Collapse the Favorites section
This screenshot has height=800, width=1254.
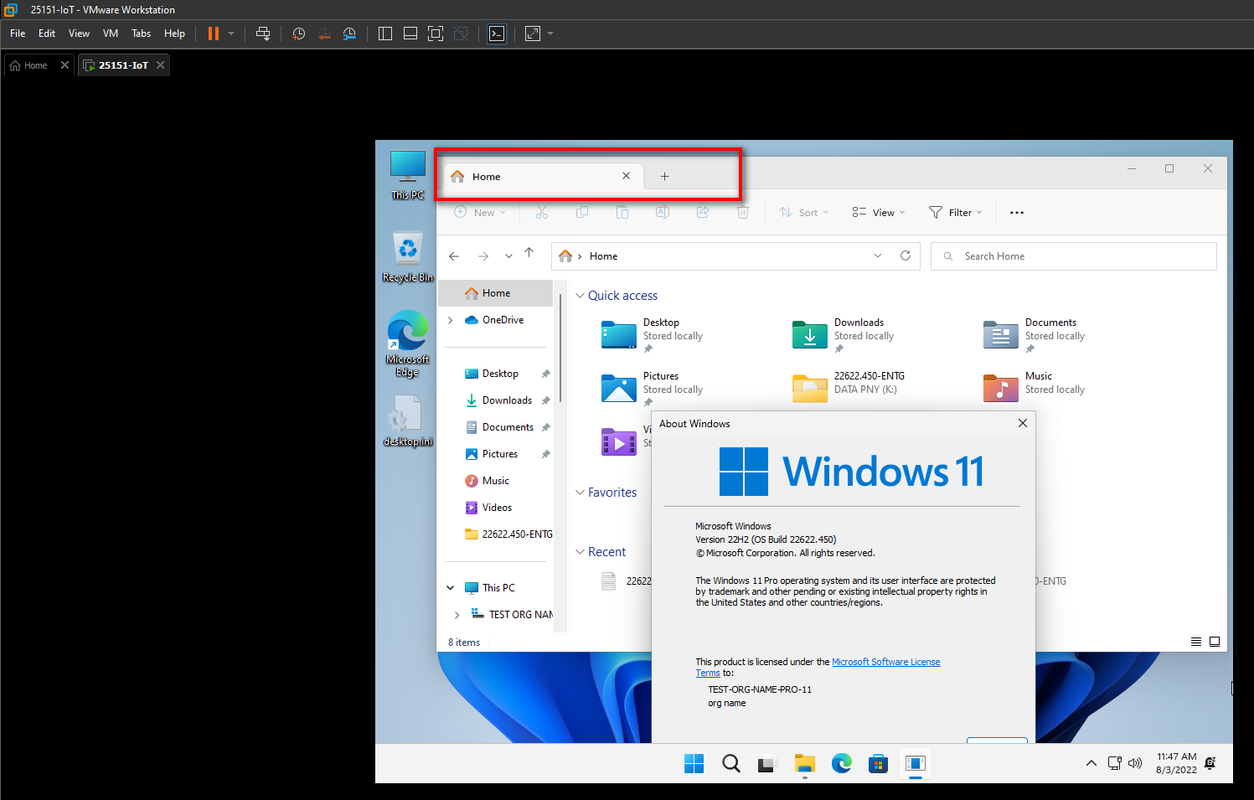click(580, 492)
